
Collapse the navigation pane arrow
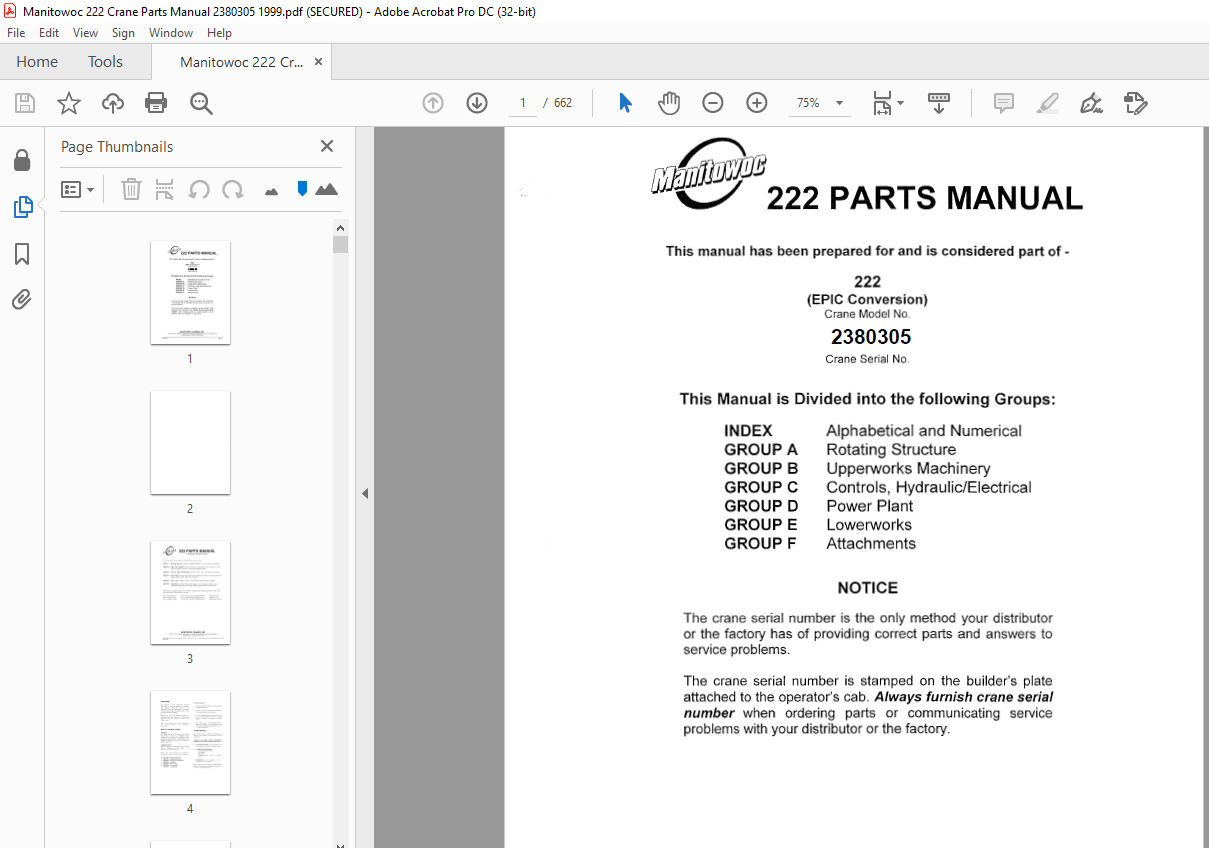pyautogui.click(x=365, y=493)
